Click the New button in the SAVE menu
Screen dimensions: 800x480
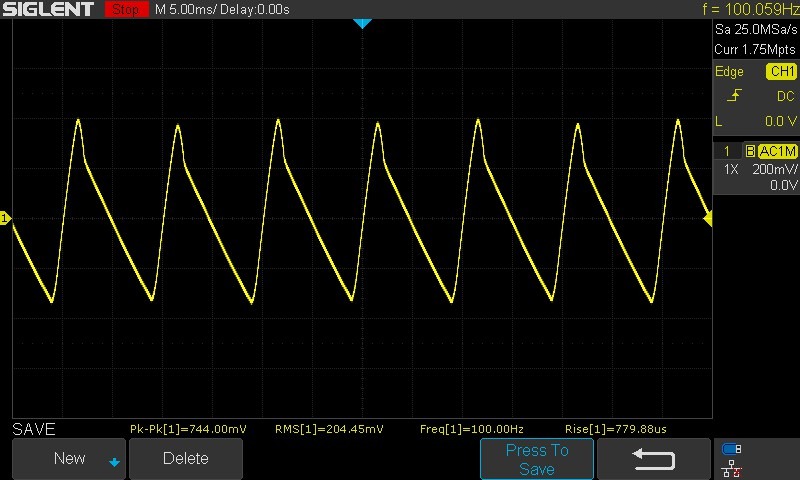[69, 458]
